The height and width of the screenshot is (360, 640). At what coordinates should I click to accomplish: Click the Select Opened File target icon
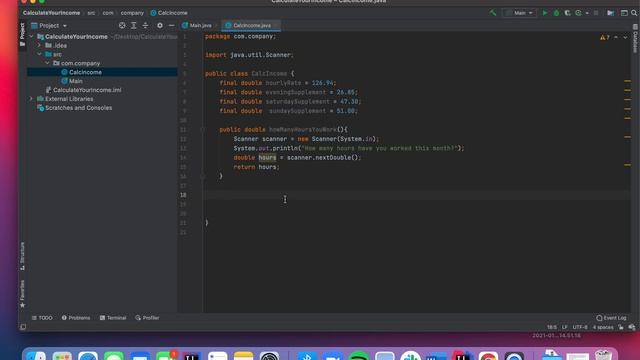(x=122, y=25)
